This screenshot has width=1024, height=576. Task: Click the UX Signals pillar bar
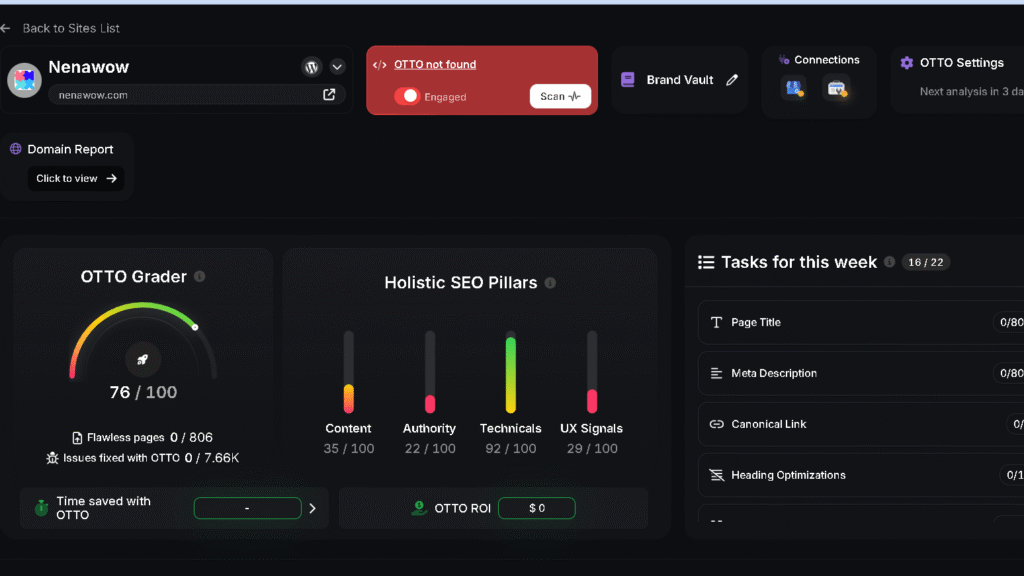pyautogui.click(x=592, y=372)
